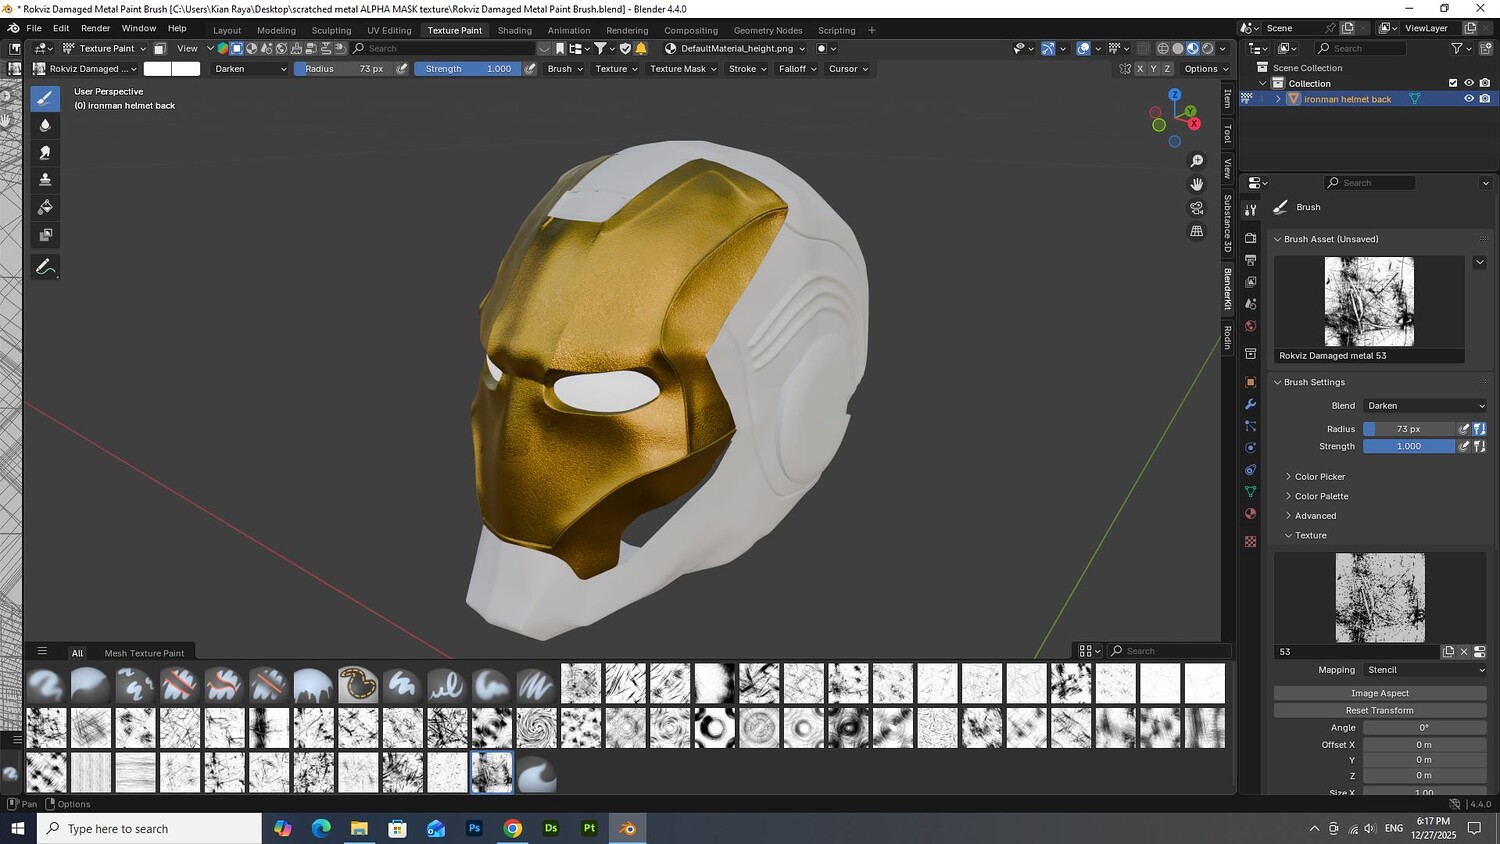Switch between perspective and orthographic view icon

pyautogui.click(x=1197, y=231)
